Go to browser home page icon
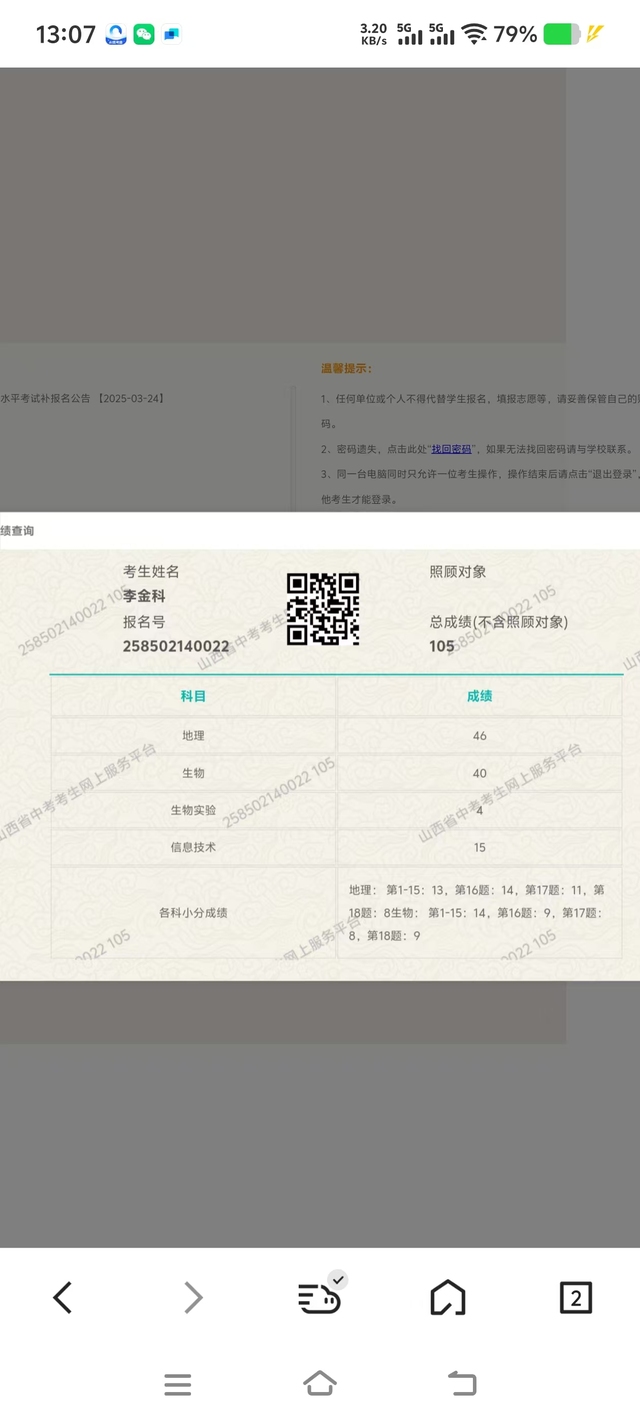 pos(447,1298)
